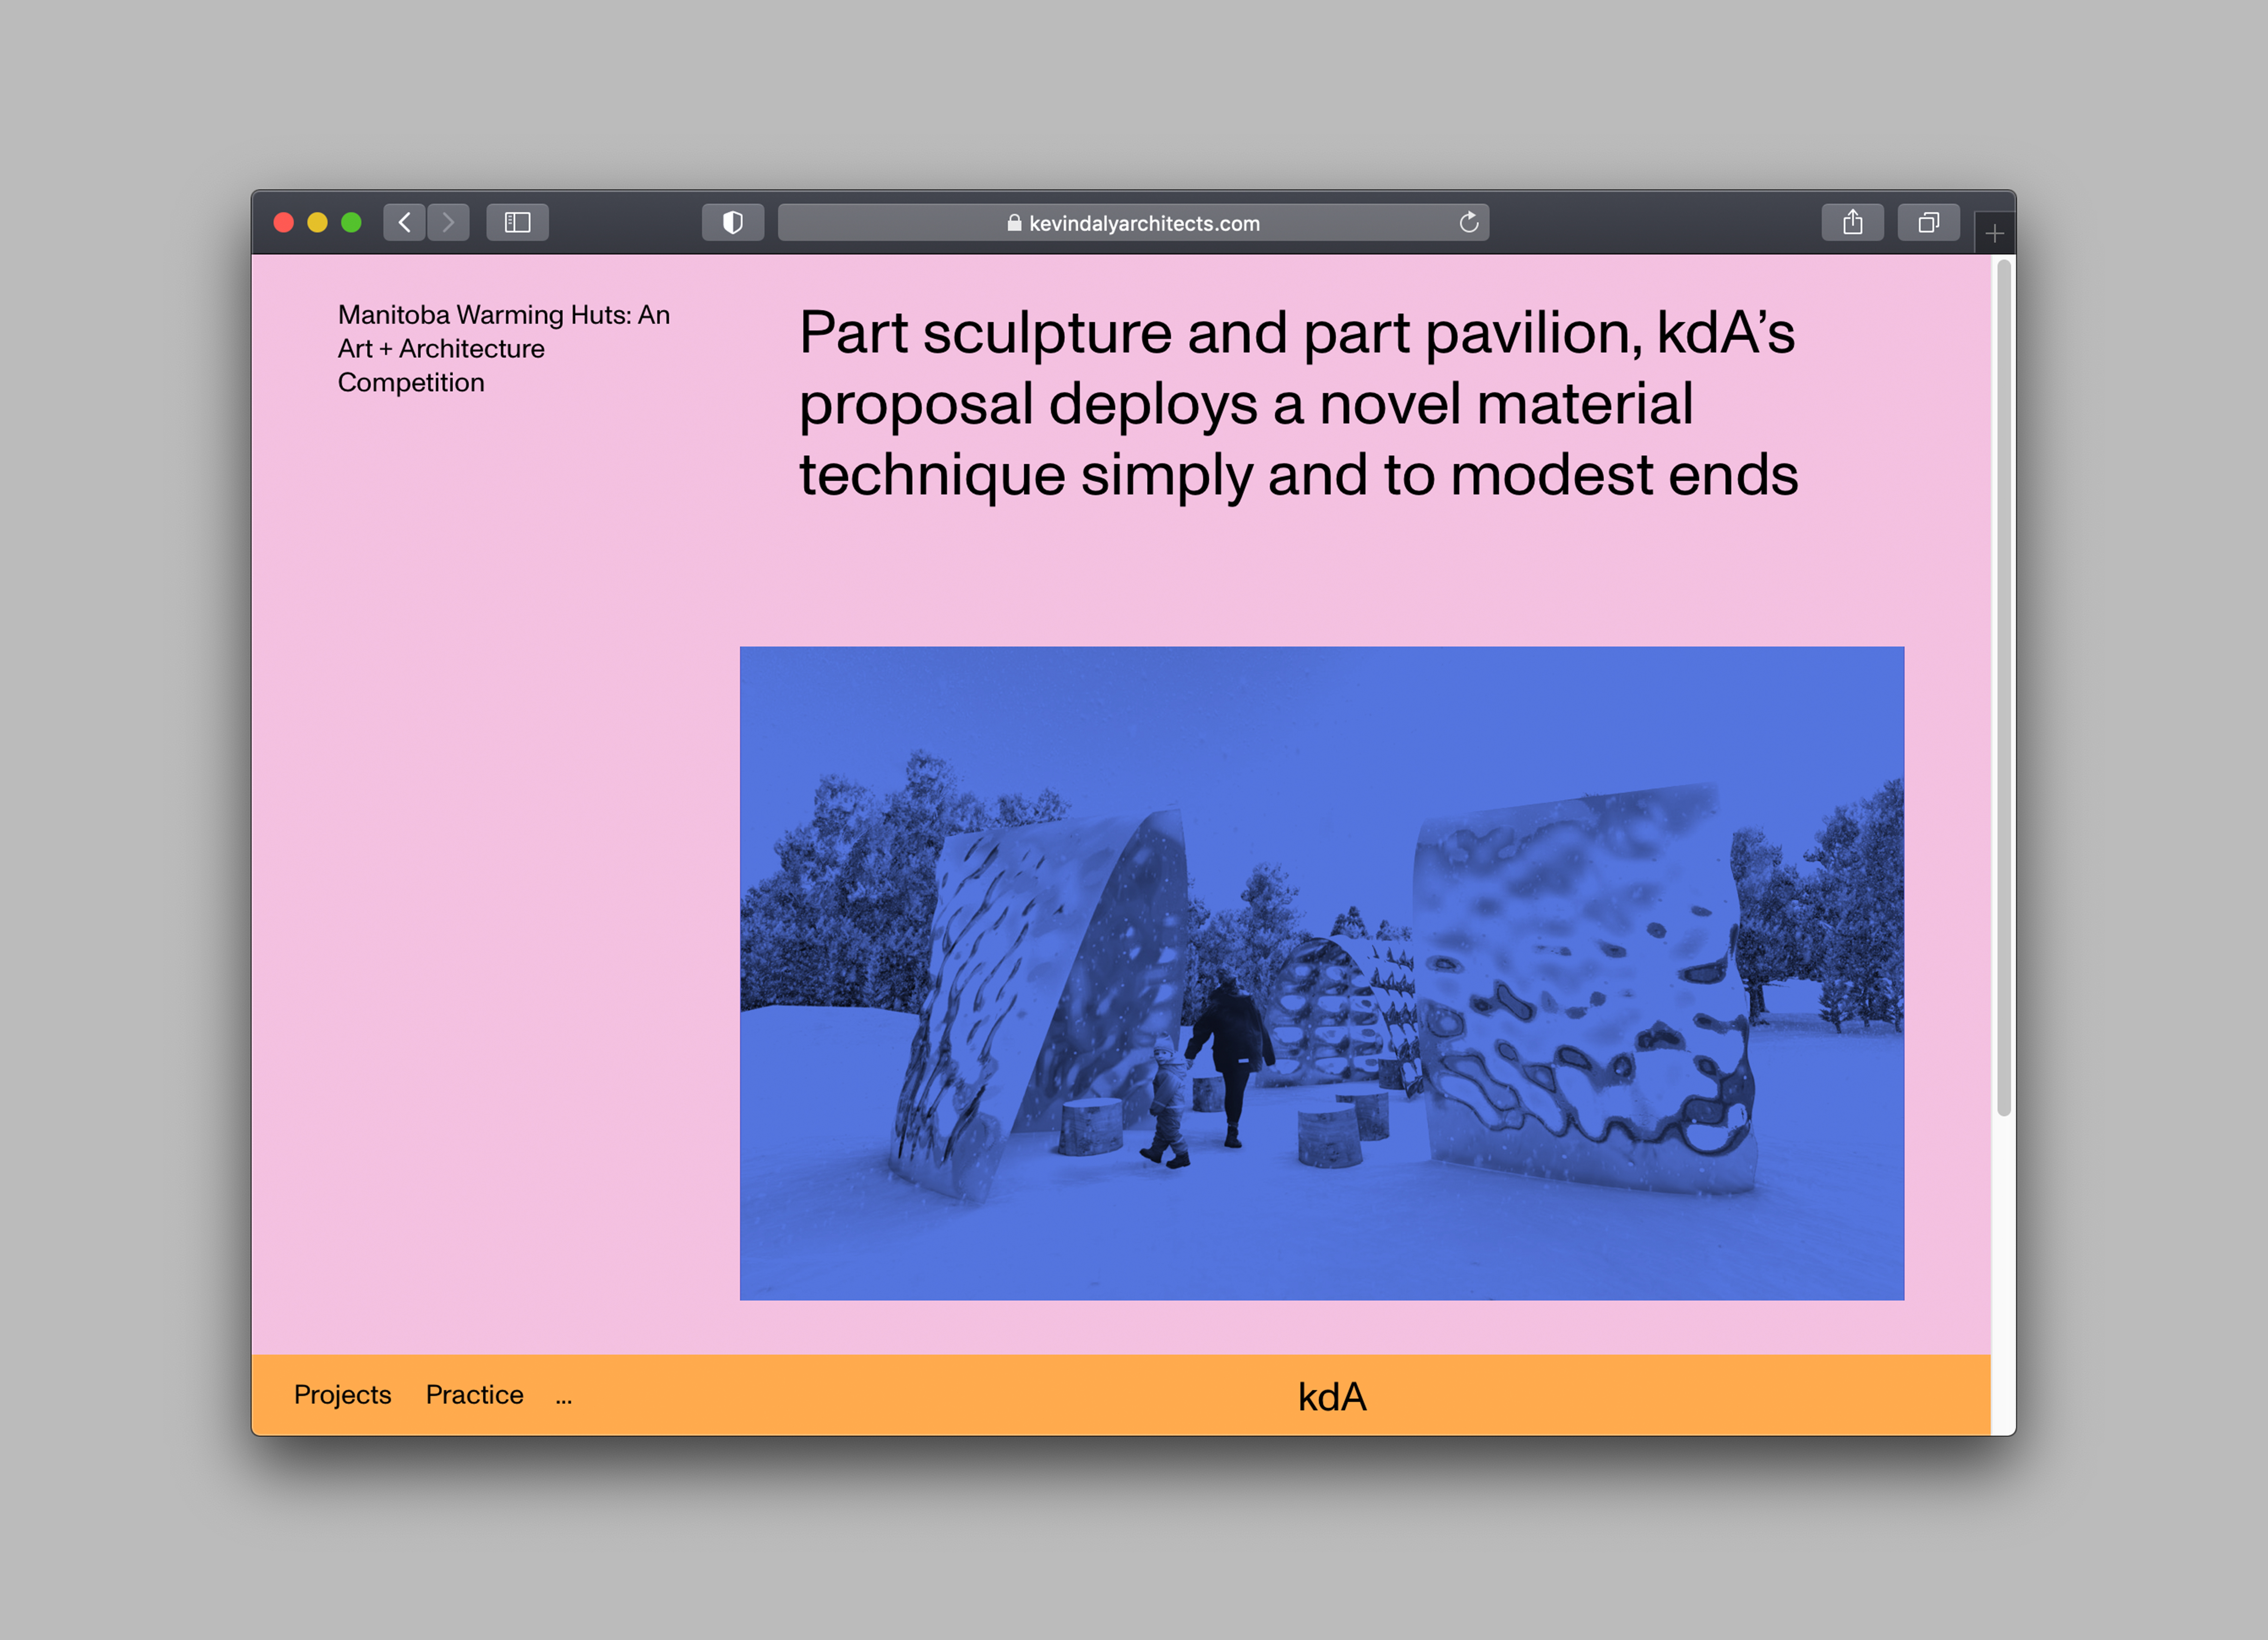Screen dimensions: 2268x1640
Task: Click the green fullscreen window button
Action: (x=351, y=222)
